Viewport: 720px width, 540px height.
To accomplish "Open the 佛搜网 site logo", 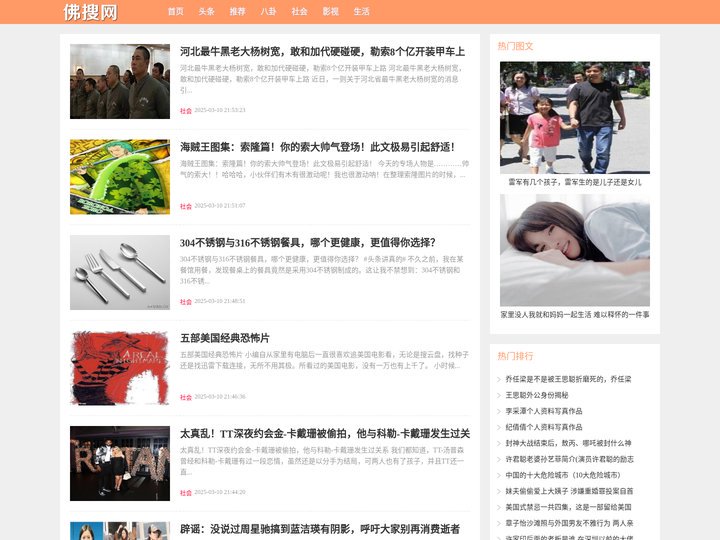I will click(90, 12).
